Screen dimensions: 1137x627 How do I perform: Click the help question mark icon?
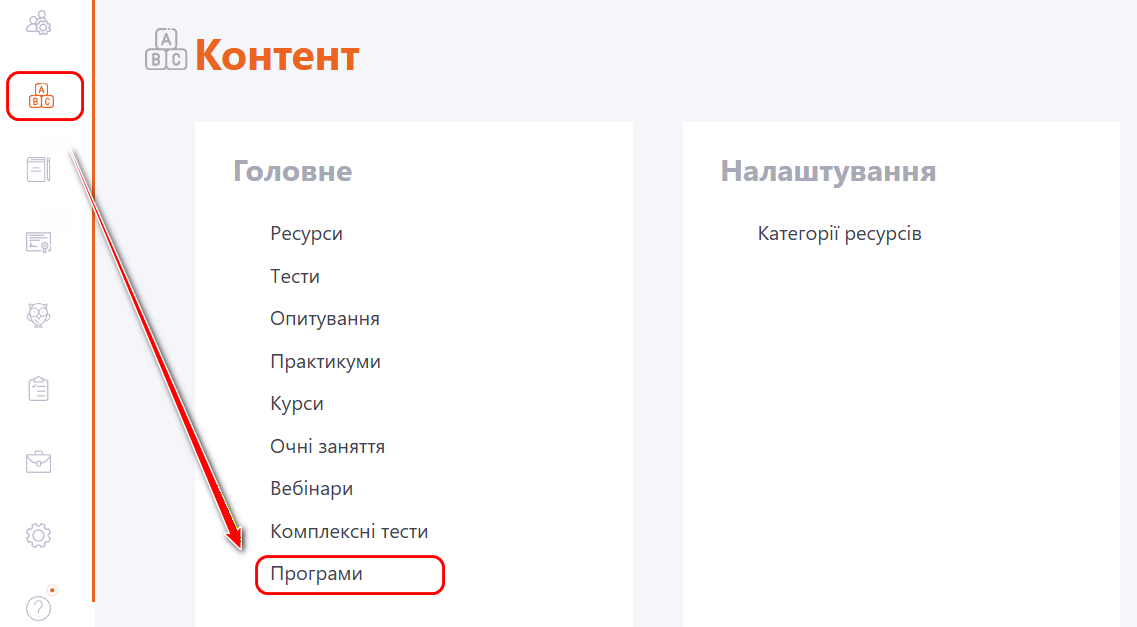click(x=38, y=607)
